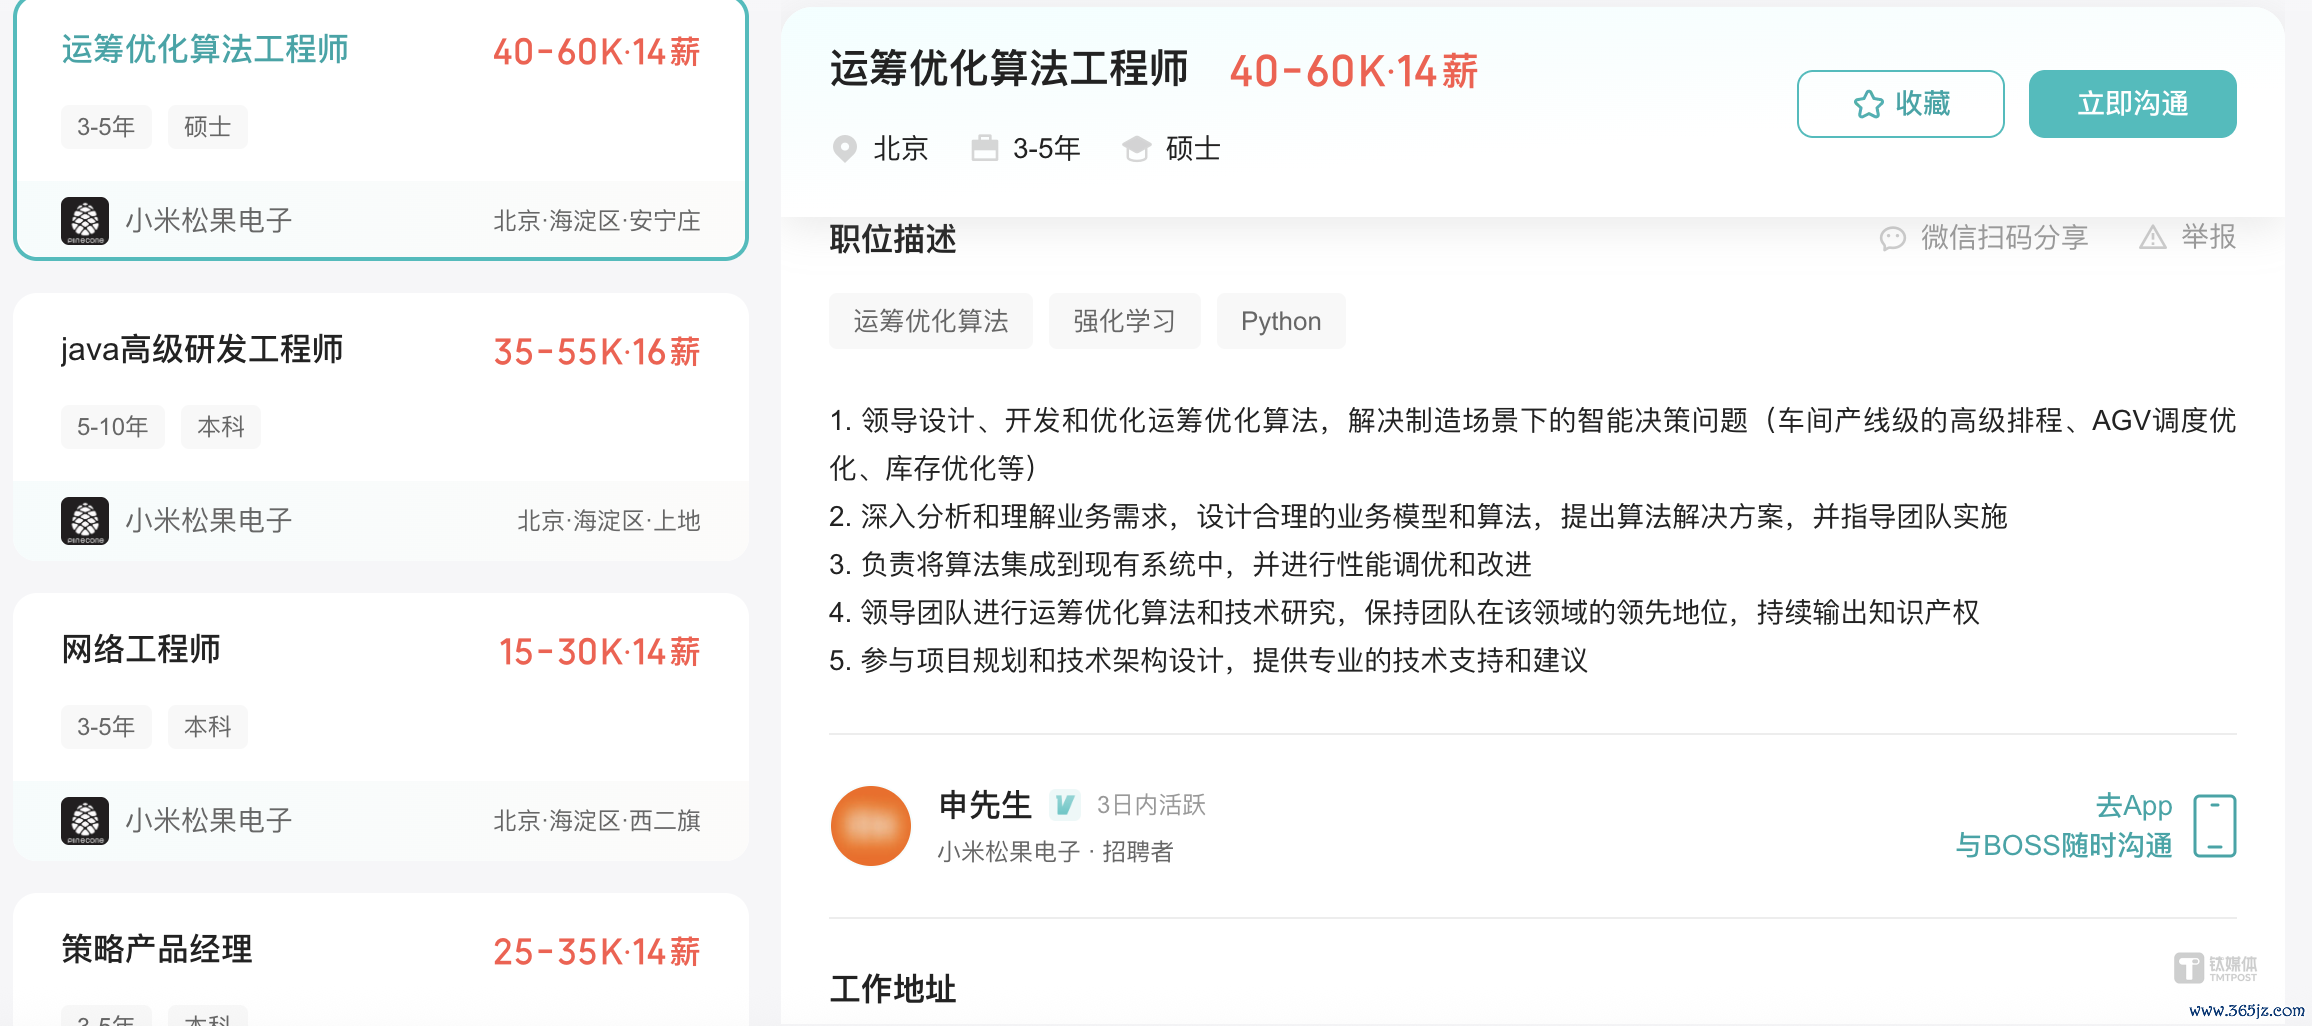2312x1026 pixels.
Task: Click the mobile phone App icon
Action: point(2214,826)
